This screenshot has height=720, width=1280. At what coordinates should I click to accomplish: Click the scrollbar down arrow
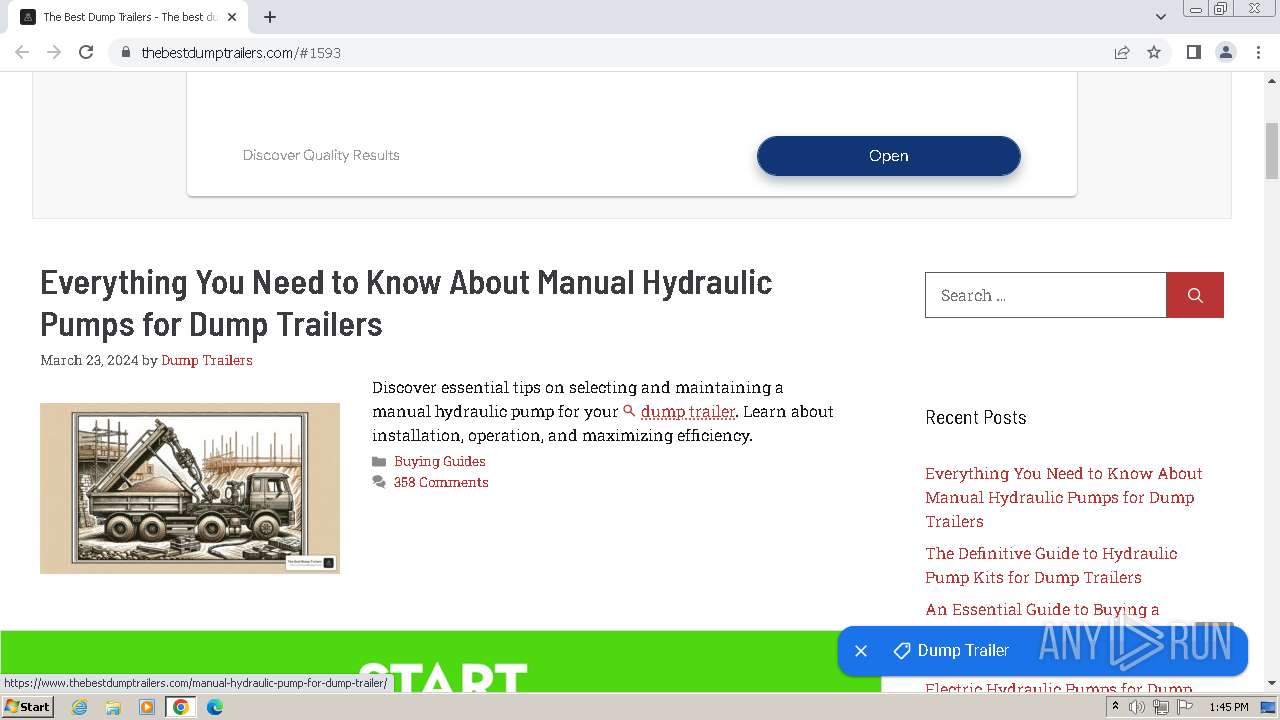1272,684
